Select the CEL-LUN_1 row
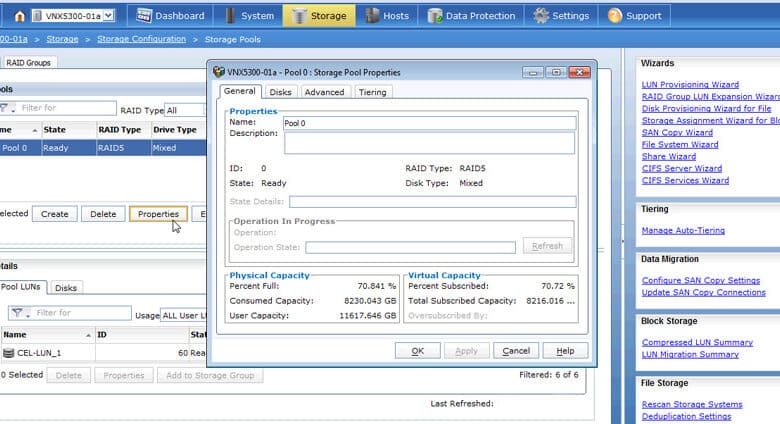Screen dimensions: 780x424 click(103, 353)
